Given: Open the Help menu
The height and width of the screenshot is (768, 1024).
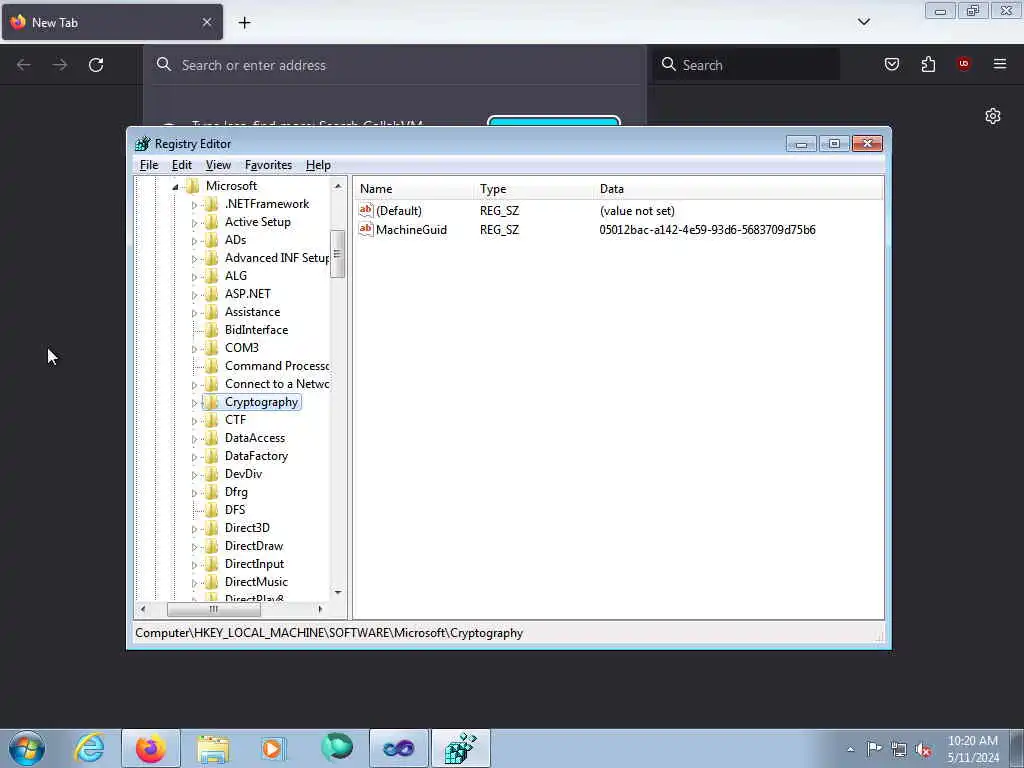Looking at the screenshot, I should coord(318,165).
